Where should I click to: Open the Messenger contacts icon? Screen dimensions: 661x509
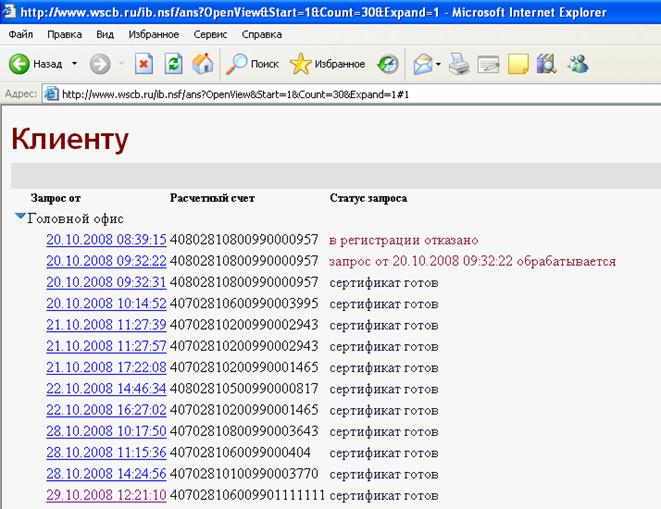578,64
